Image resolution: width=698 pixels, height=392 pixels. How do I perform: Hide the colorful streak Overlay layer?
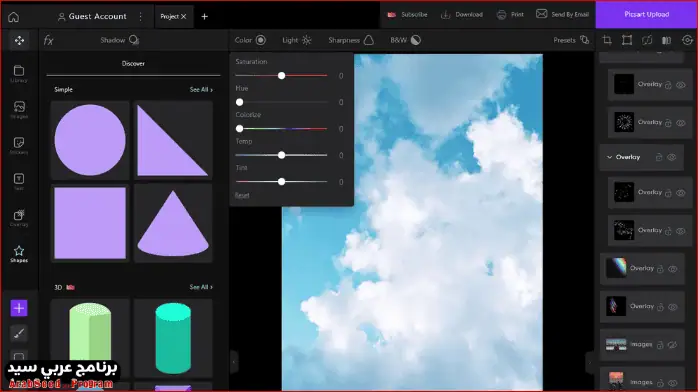pyautogui.click(x=673, y=307)
